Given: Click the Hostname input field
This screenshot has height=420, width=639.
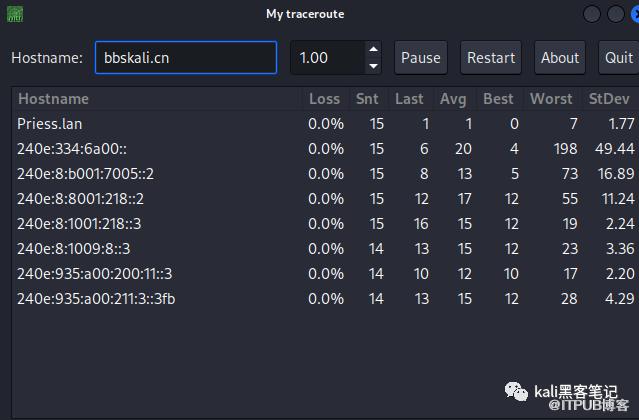Looking at the screenshot, I should 186,58.
